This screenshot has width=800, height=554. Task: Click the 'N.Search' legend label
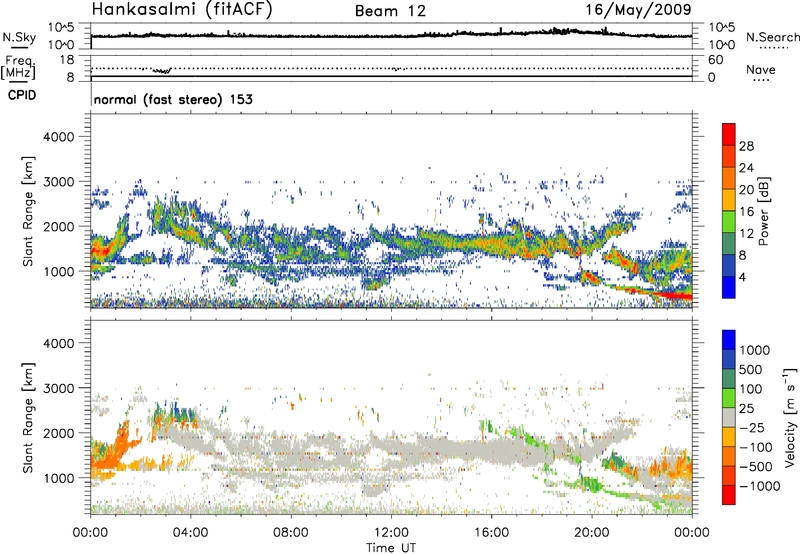[x=772, y=37]
